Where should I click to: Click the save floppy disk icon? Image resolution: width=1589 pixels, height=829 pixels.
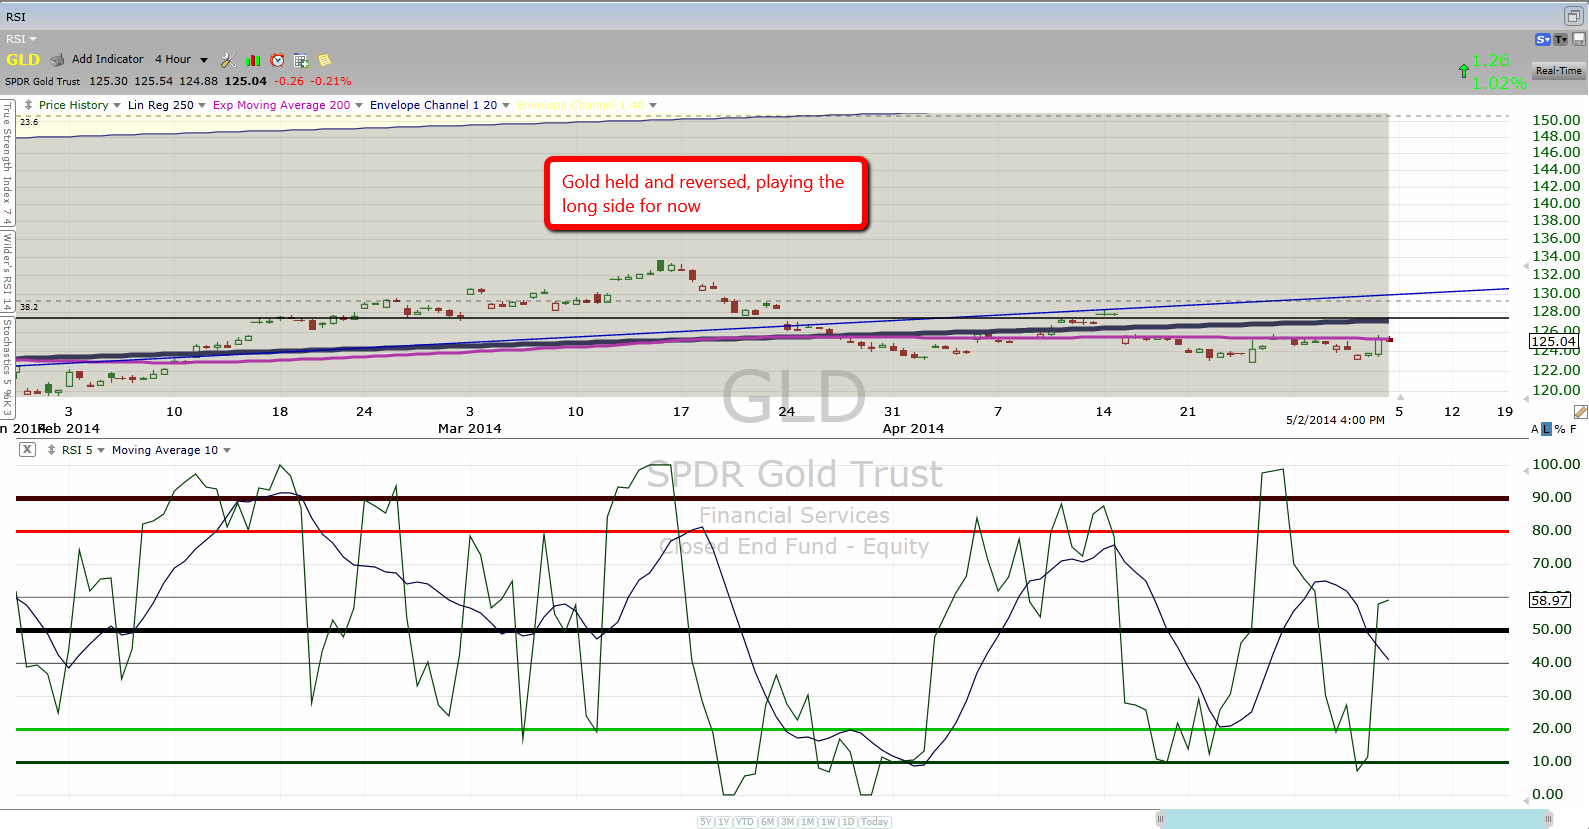pyautogui.click(x=1579, y=39)
